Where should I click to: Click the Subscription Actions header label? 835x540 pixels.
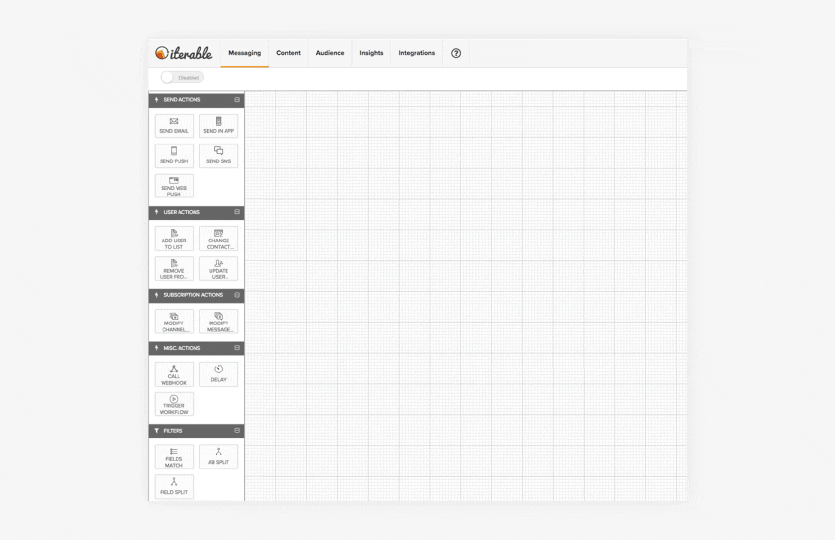[x=193, y=295]
